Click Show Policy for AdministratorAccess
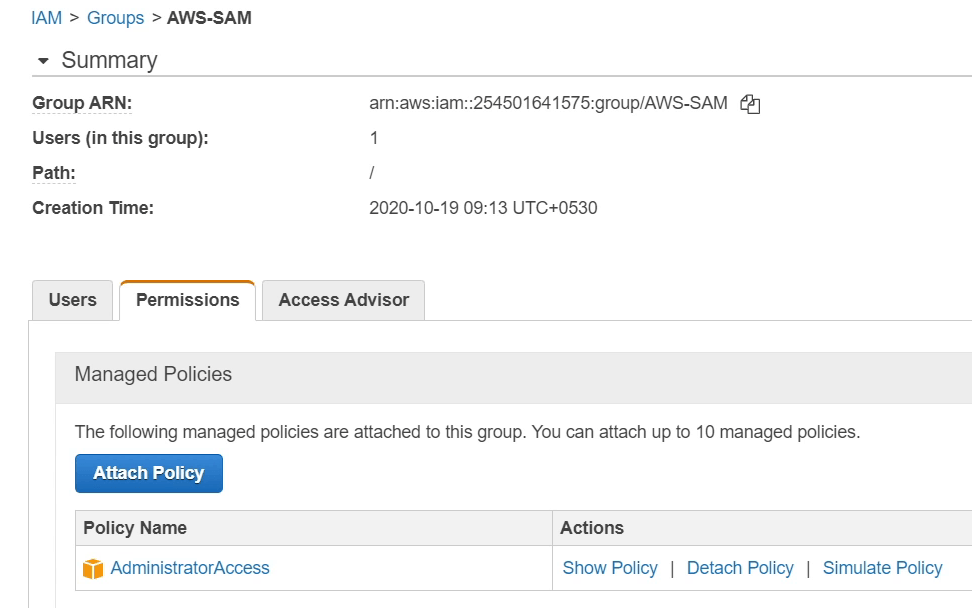The height and width of the screenshot is (608, 972). [610, 568]
